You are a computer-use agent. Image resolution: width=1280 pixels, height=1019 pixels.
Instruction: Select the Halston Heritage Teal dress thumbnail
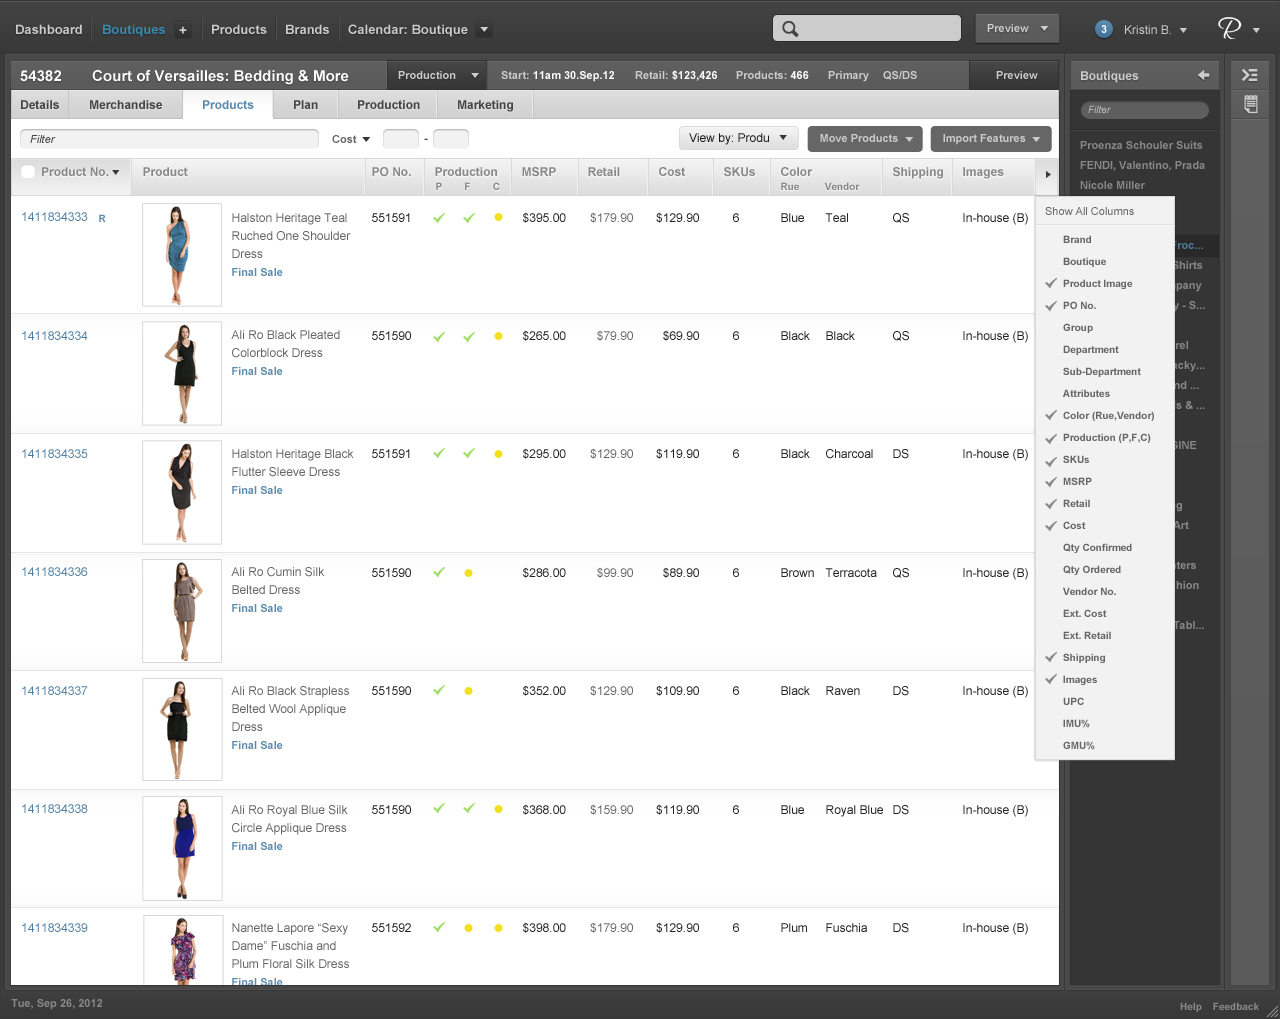coord(182,255)
